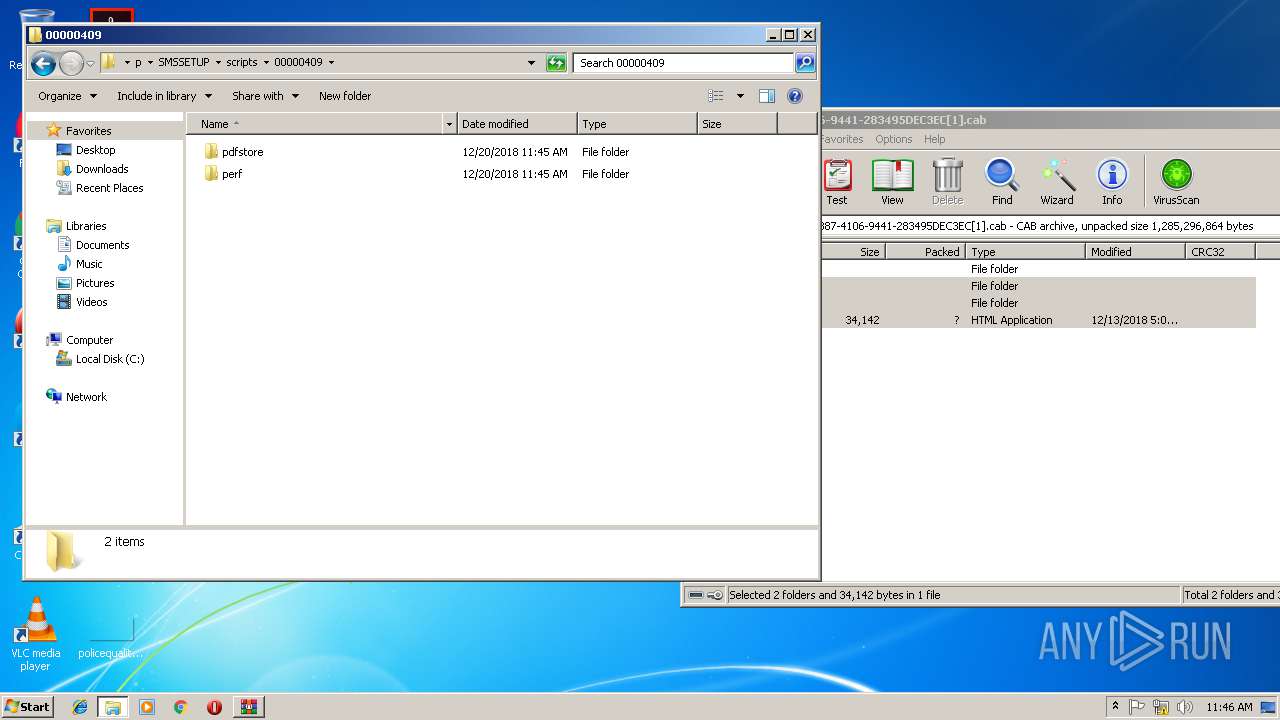1280x720 pixels.
Task: Click the Action Center flag tray icon
Action: pyautogui.click(x=1137, y=707)
